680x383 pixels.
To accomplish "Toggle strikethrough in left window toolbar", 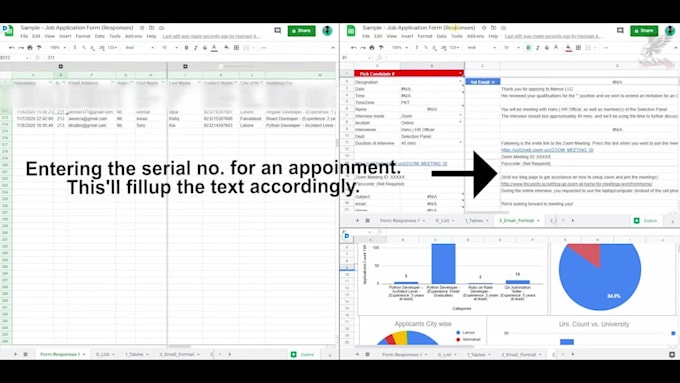I will click(x=205, y=47).
